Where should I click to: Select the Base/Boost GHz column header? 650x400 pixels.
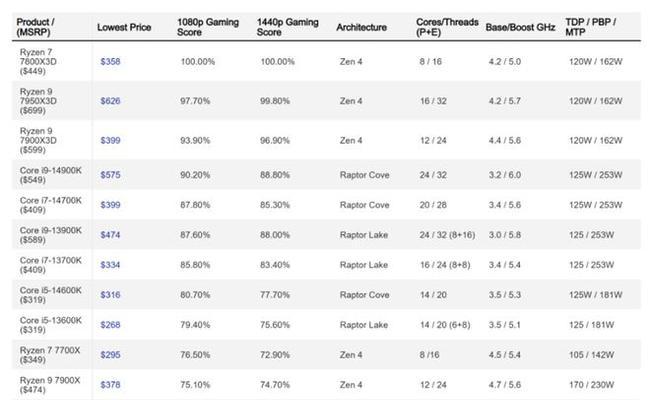[x=520, y=27]
